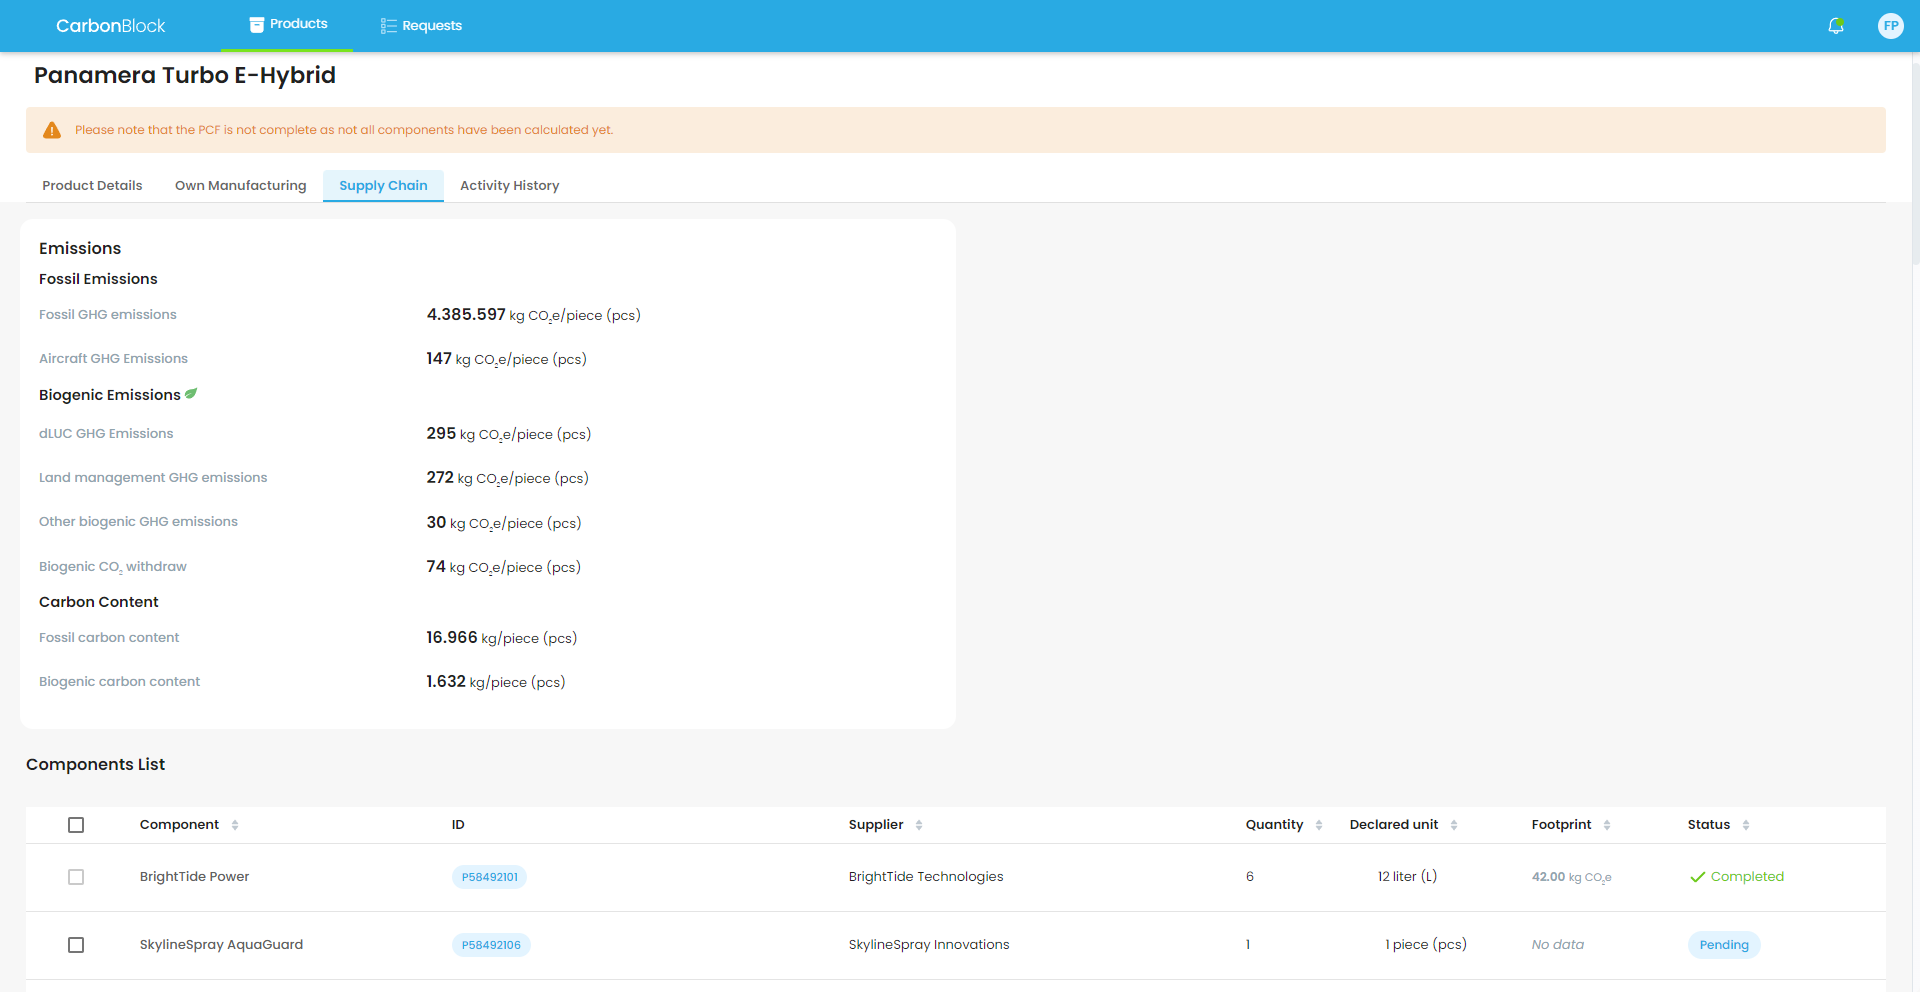
Task: Click the dLUC GHG Emissions value 295
Action: pyautogui.click(x=441, y=434)
